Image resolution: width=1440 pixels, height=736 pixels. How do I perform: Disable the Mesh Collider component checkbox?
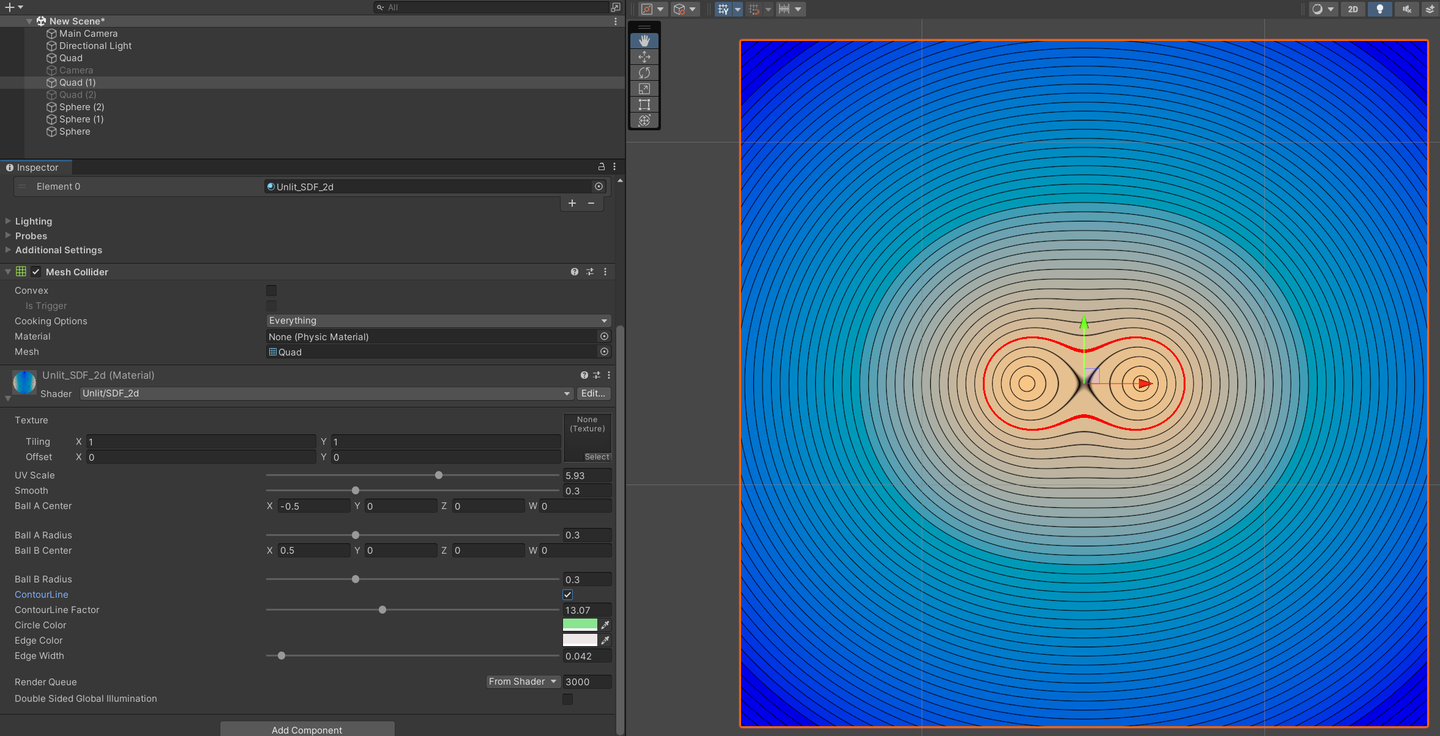click(36, 272)
